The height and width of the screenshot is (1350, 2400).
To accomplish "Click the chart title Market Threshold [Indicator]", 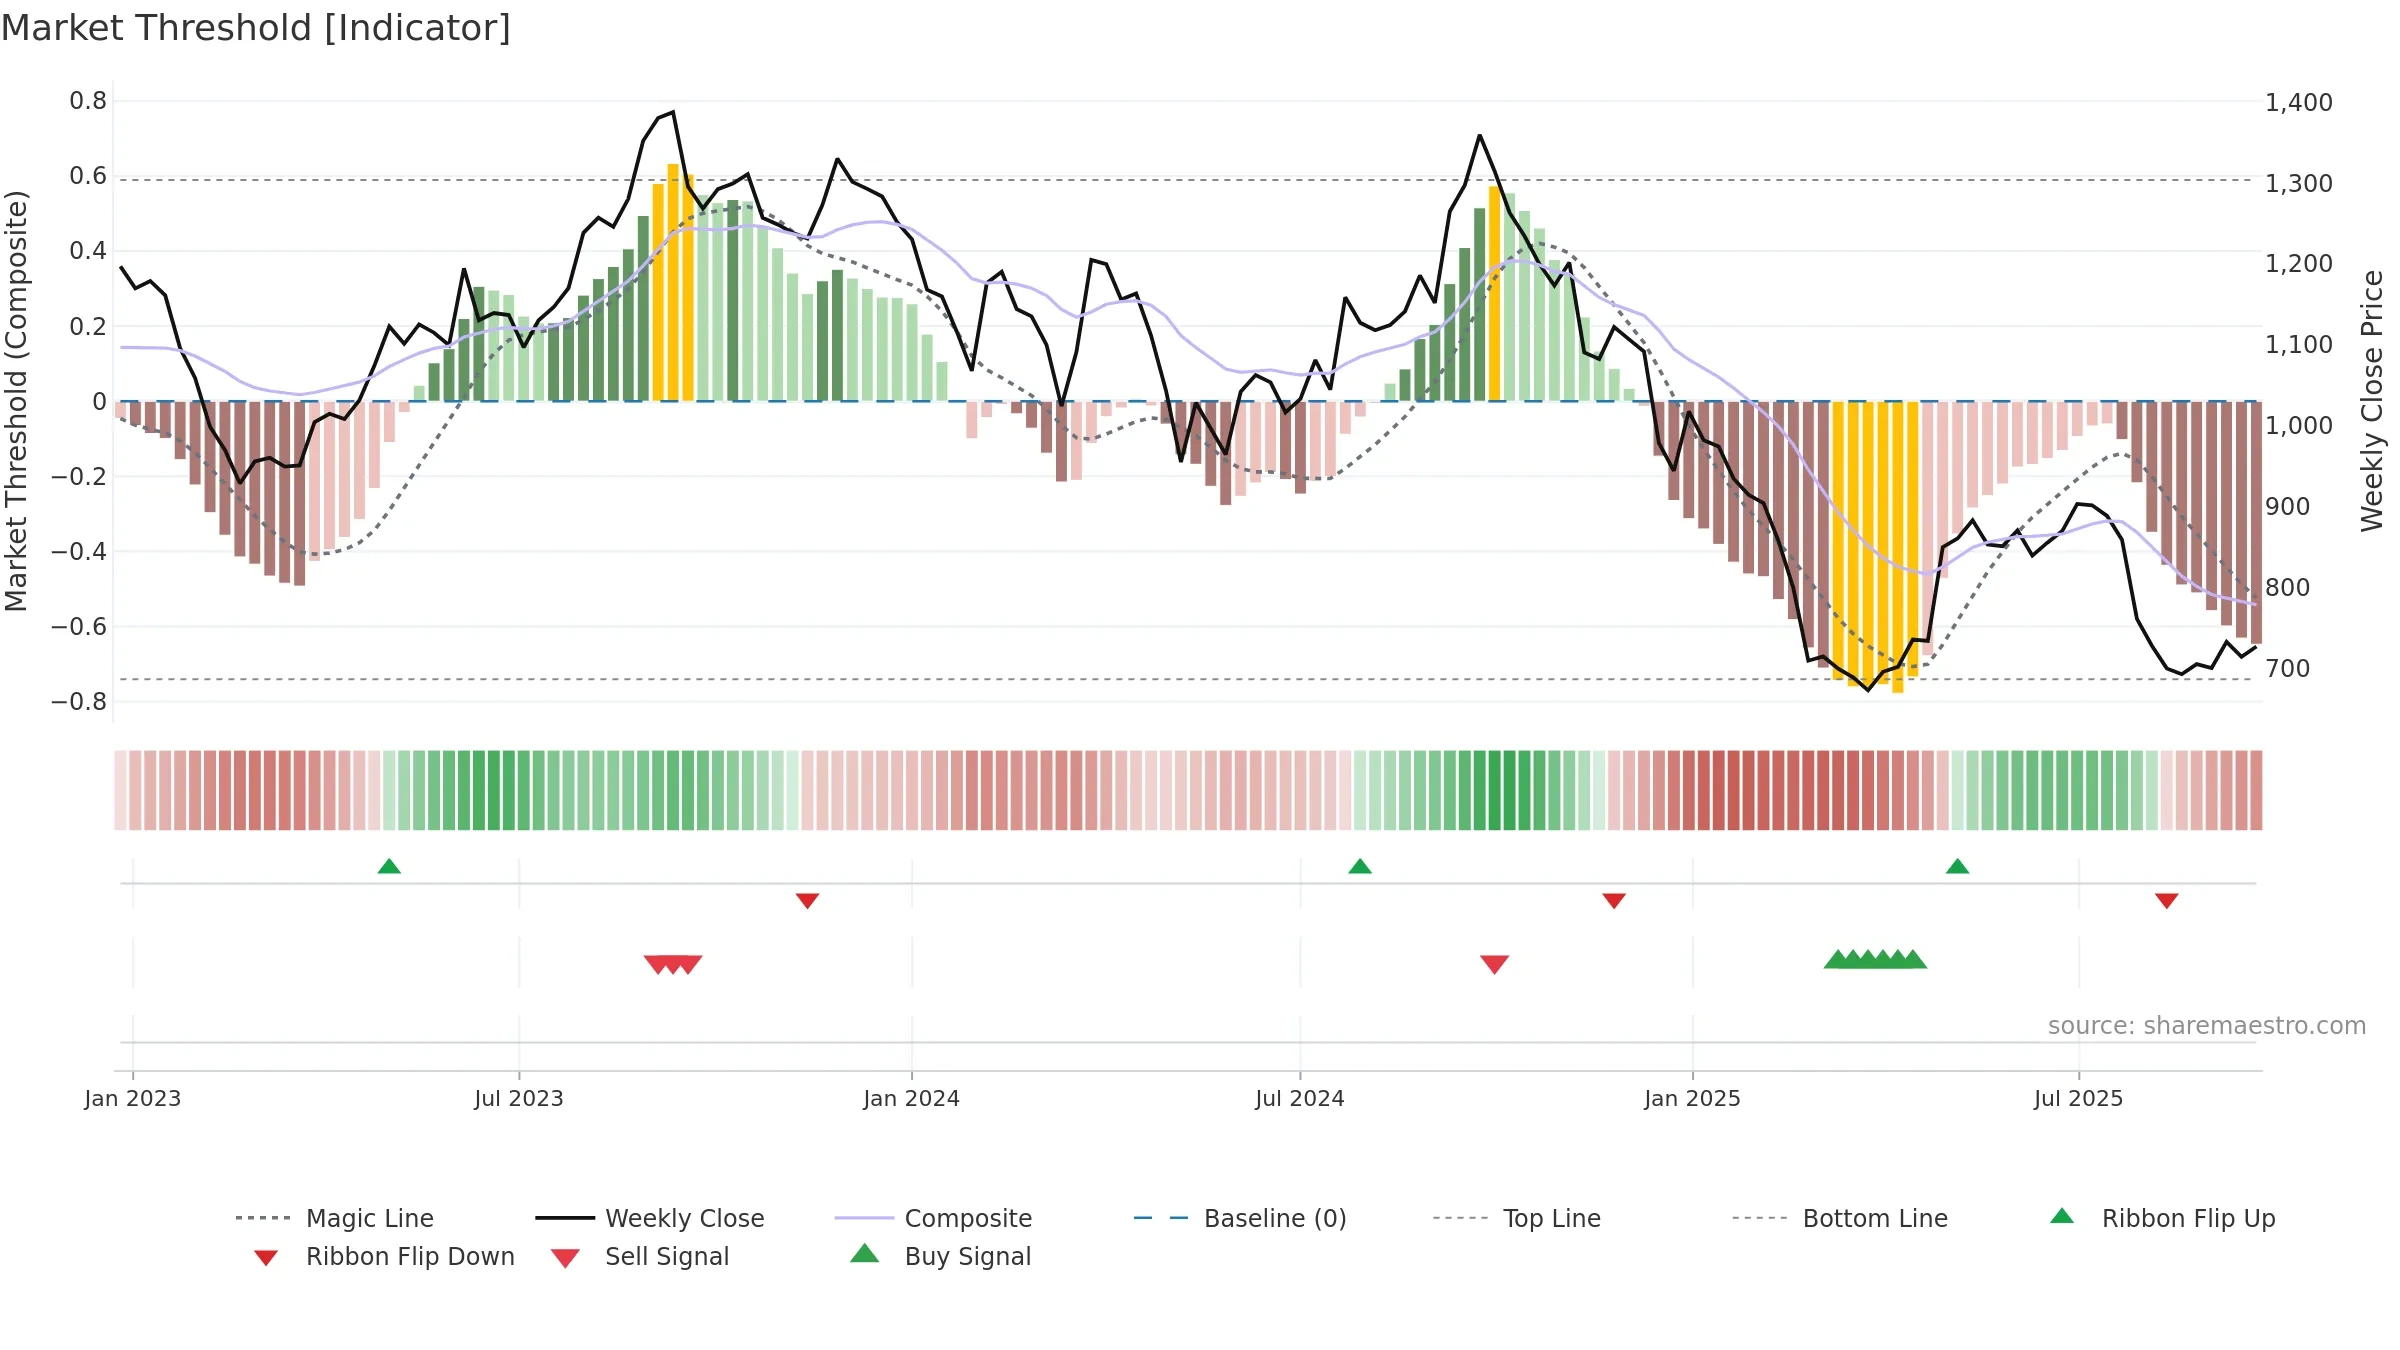I will pos(256,28).
